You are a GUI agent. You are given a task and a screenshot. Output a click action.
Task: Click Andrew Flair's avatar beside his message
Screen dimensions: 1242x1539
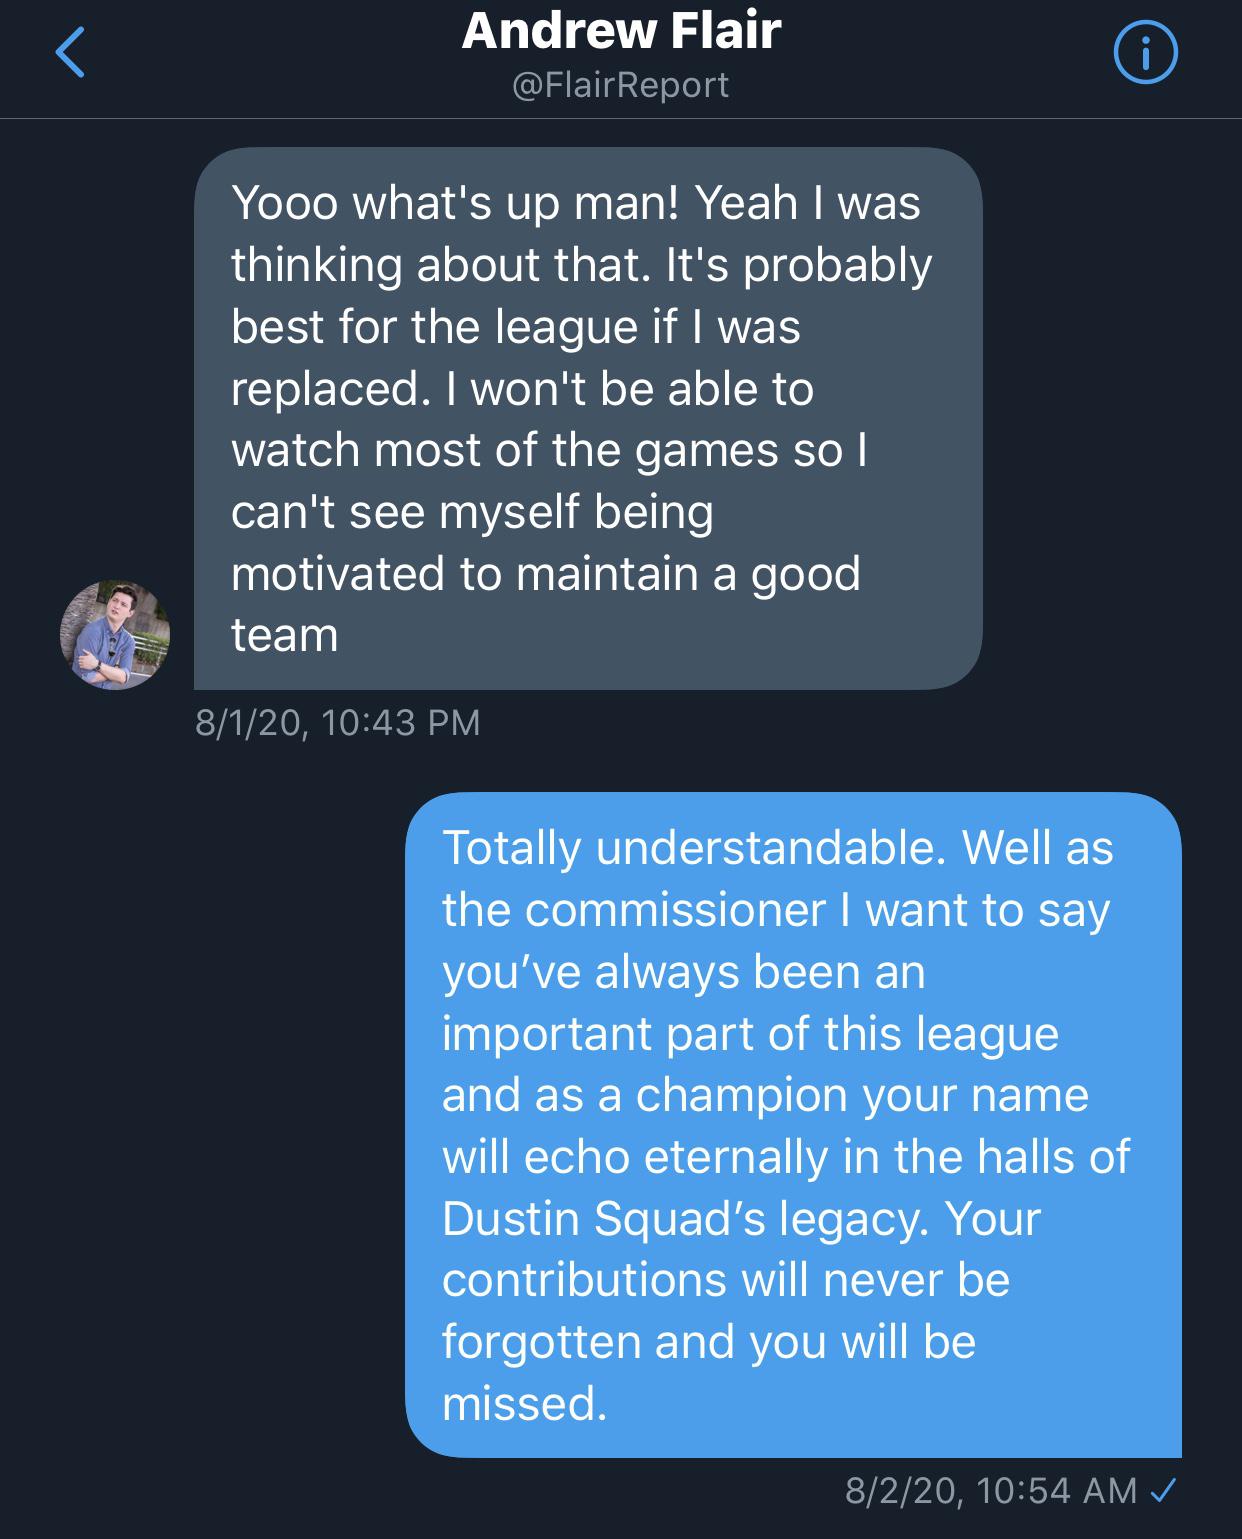(x=113, y=633)
